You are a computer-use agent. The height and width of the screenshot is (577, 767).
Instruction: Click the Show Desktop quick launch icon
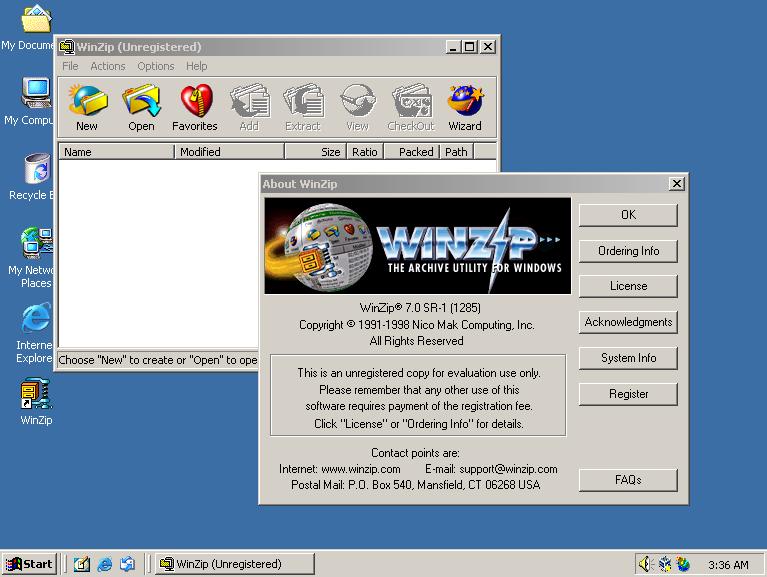point(82,564)
